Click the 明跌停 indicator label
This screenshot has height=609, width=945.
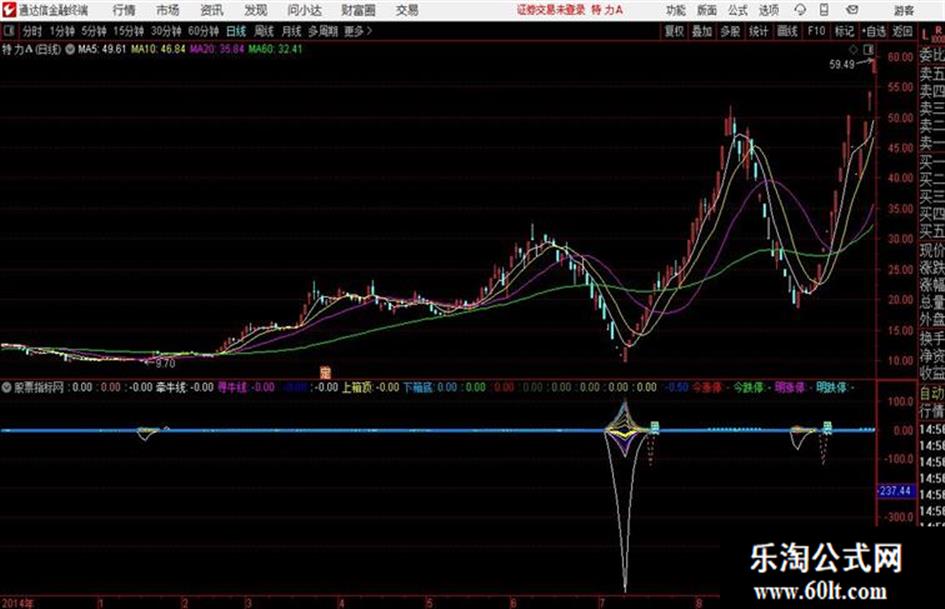coord(831,388)
